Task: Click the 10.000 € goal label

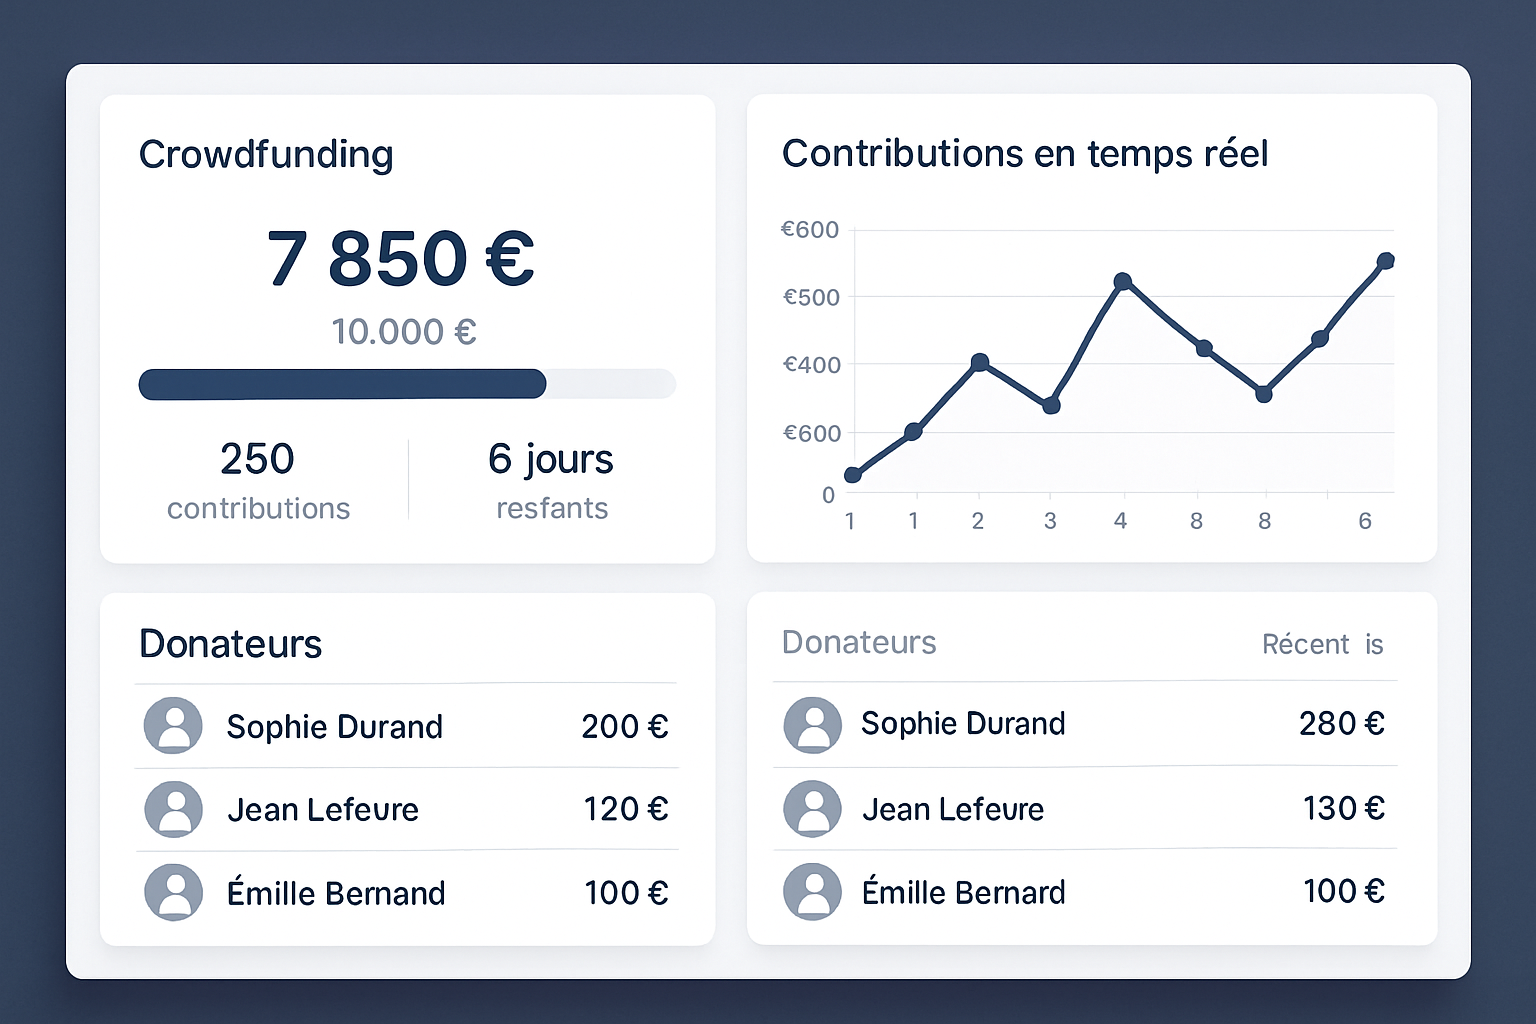Action: point(404,331)
